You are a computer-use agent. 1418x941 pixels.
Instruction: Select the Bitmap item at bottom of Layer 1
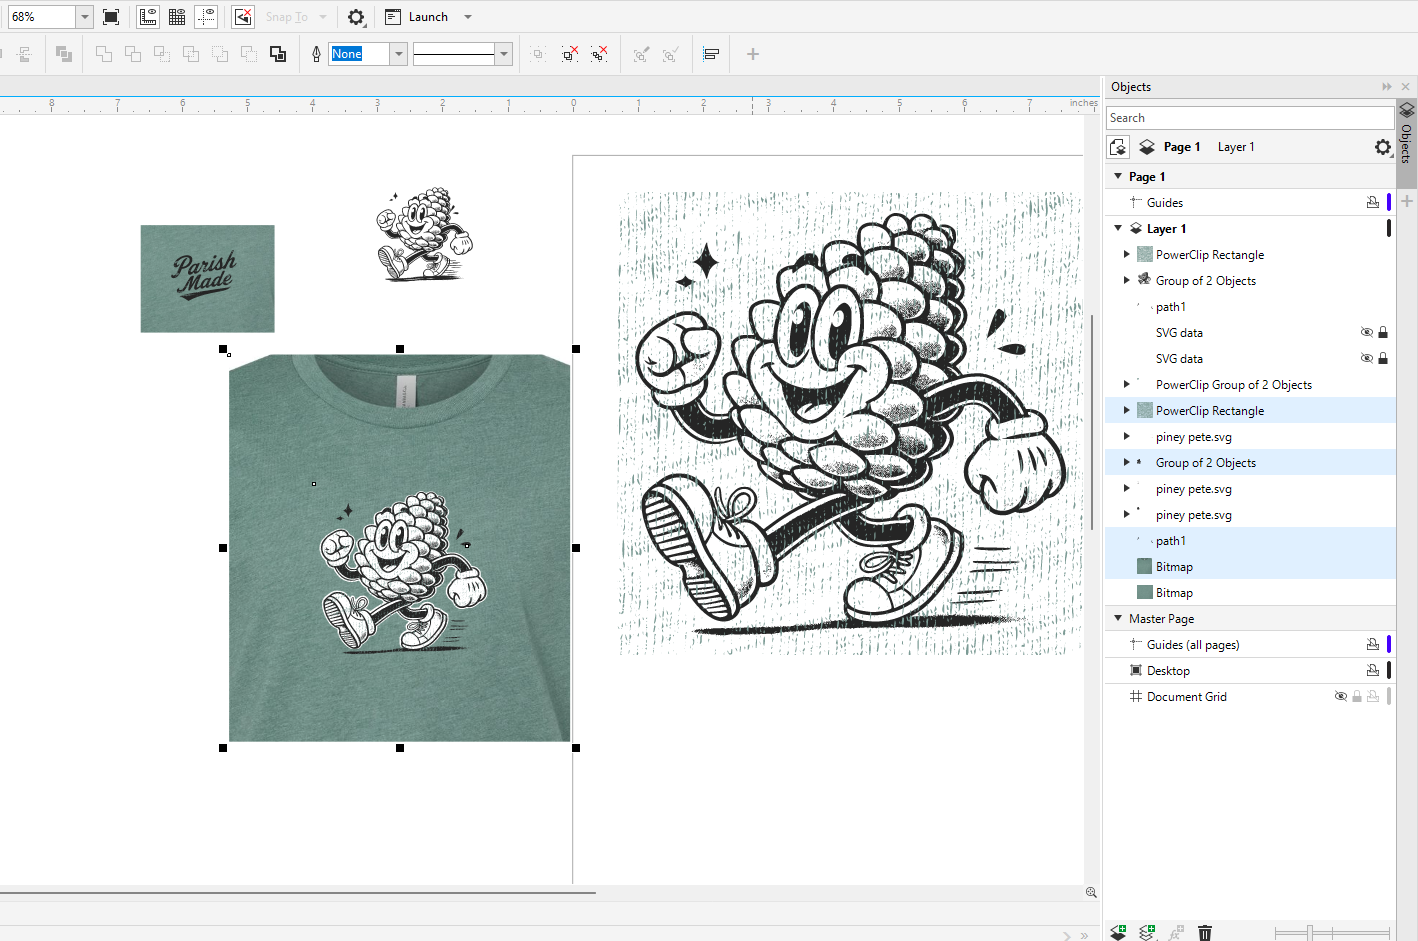tap(1174, 593)
